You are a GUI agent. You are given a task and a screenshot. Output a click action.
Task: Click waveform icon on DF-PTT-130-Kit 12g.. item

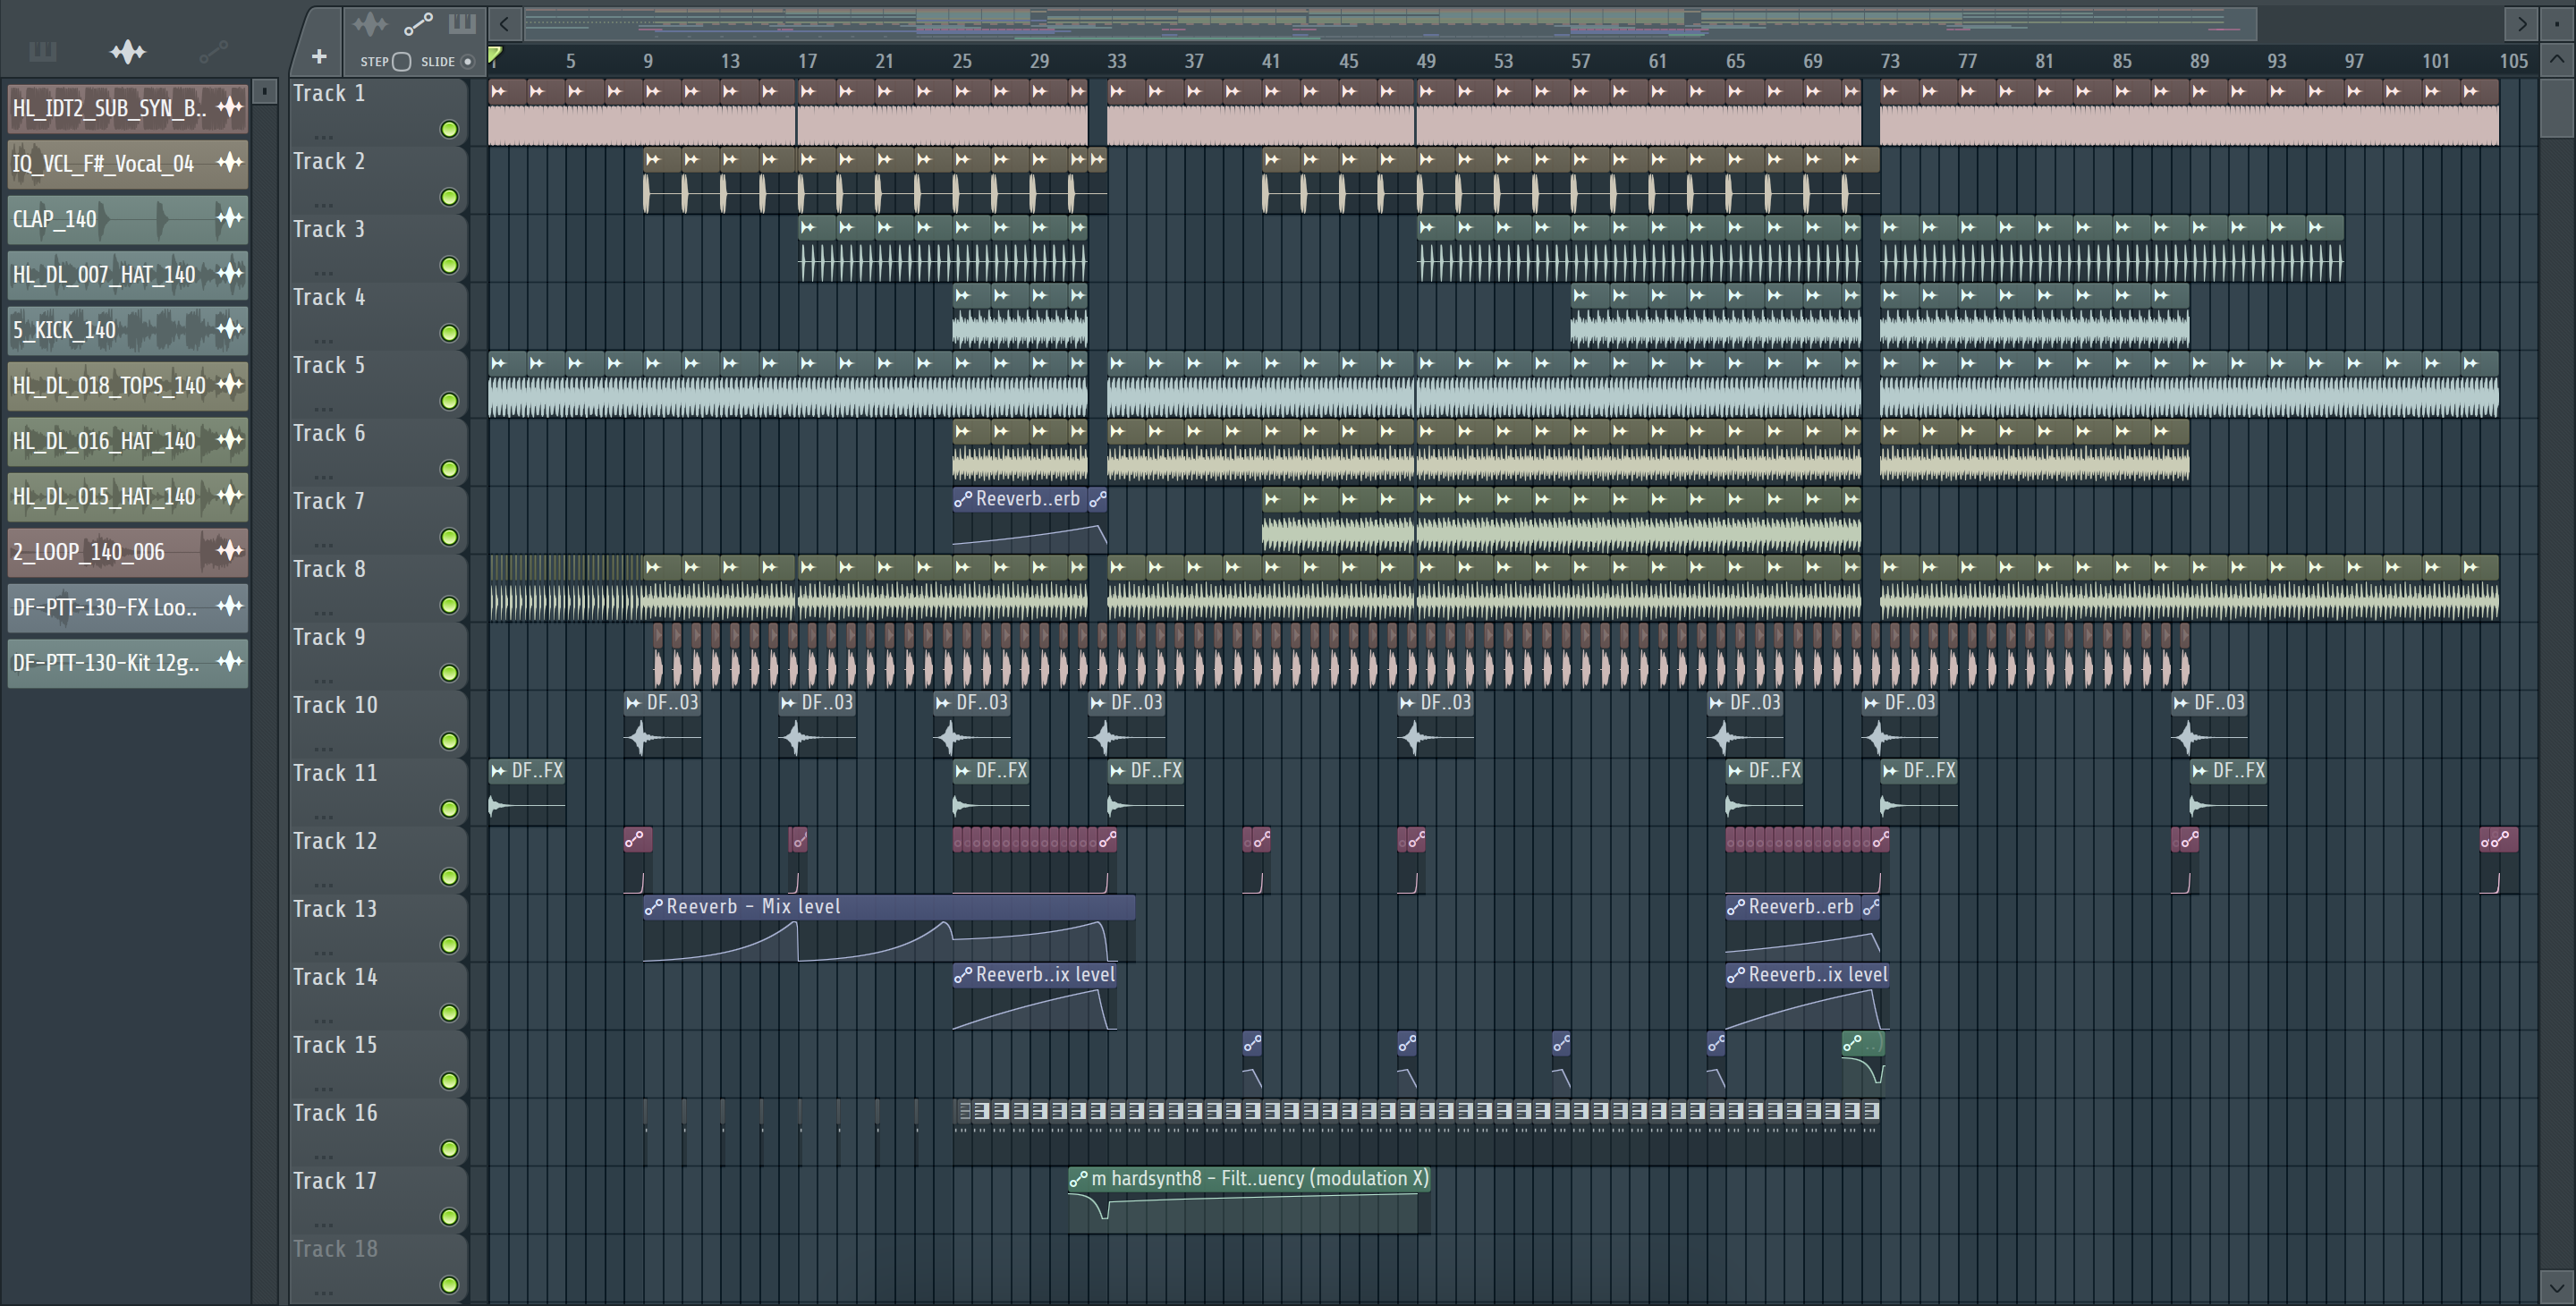(230, 661)
